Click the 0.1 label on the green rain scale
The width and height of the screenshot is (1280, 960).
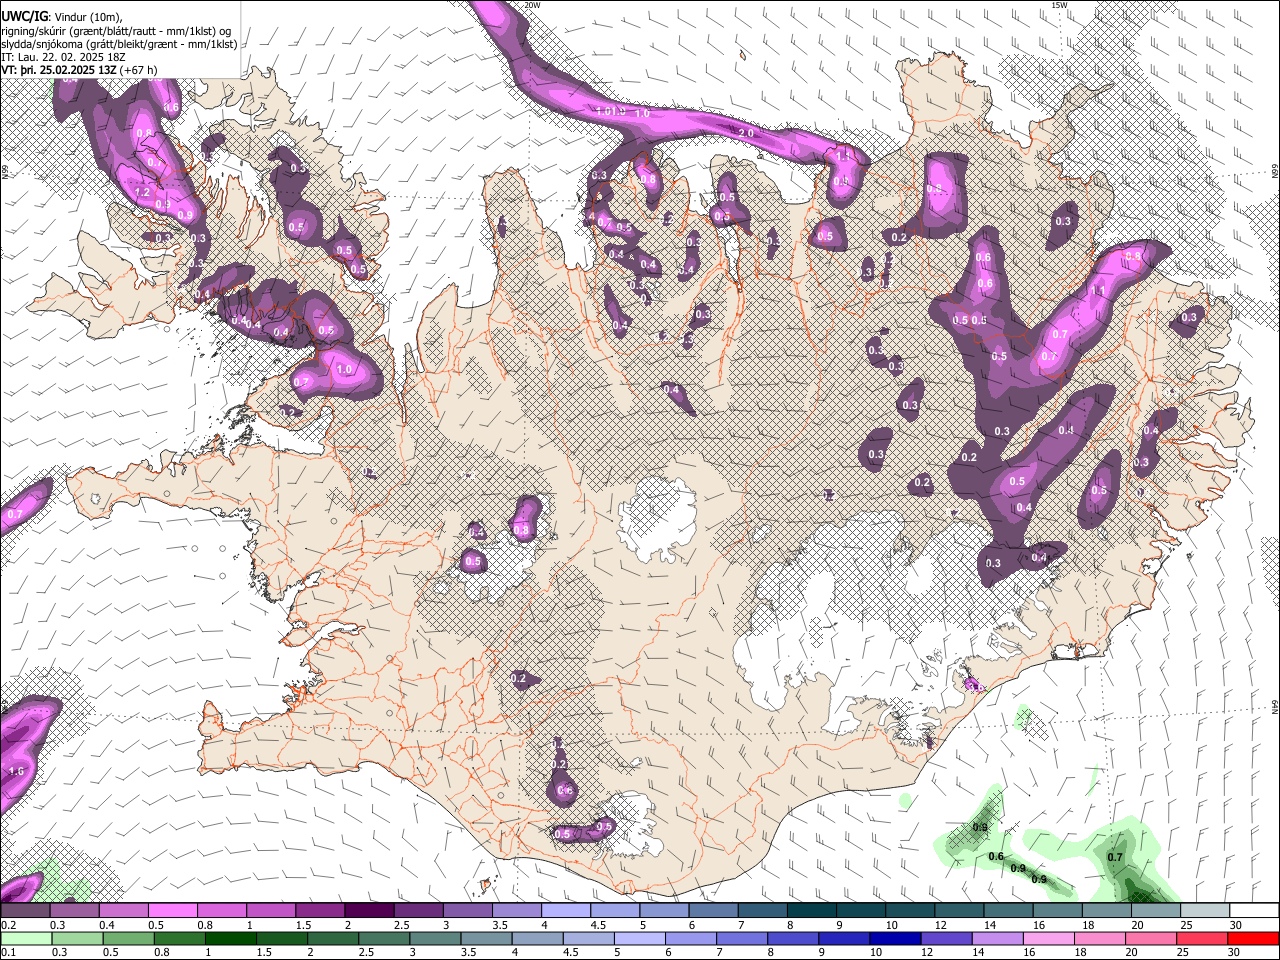click(9, 952)
